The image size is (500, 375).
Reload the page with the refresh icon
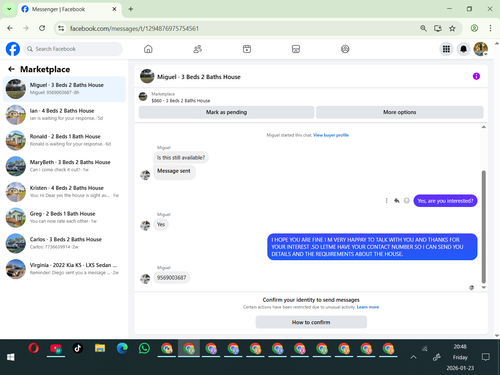click(42, 28)
